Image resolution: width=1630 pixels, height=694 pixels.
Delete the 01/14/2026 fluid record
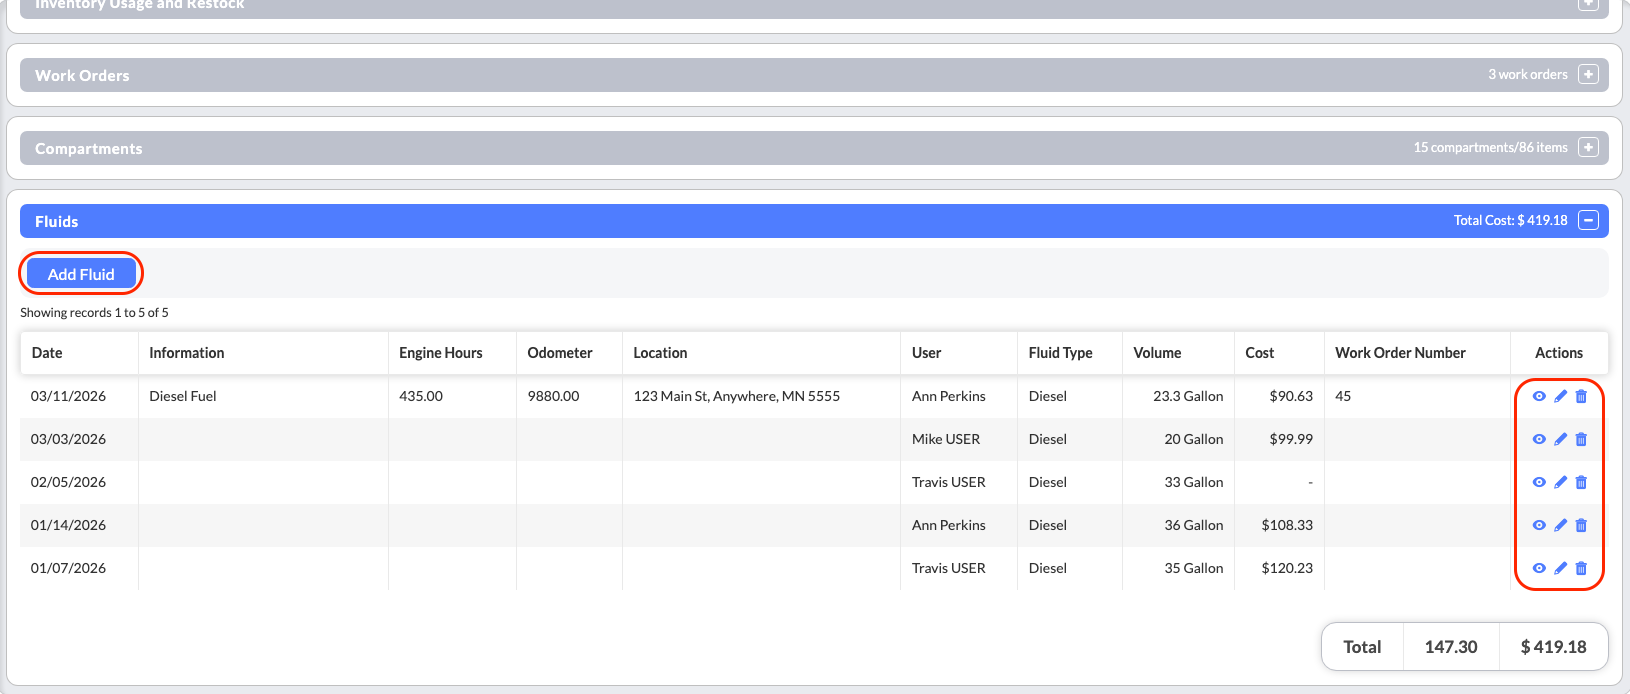pyautogui.click(x=1581, y=525)
